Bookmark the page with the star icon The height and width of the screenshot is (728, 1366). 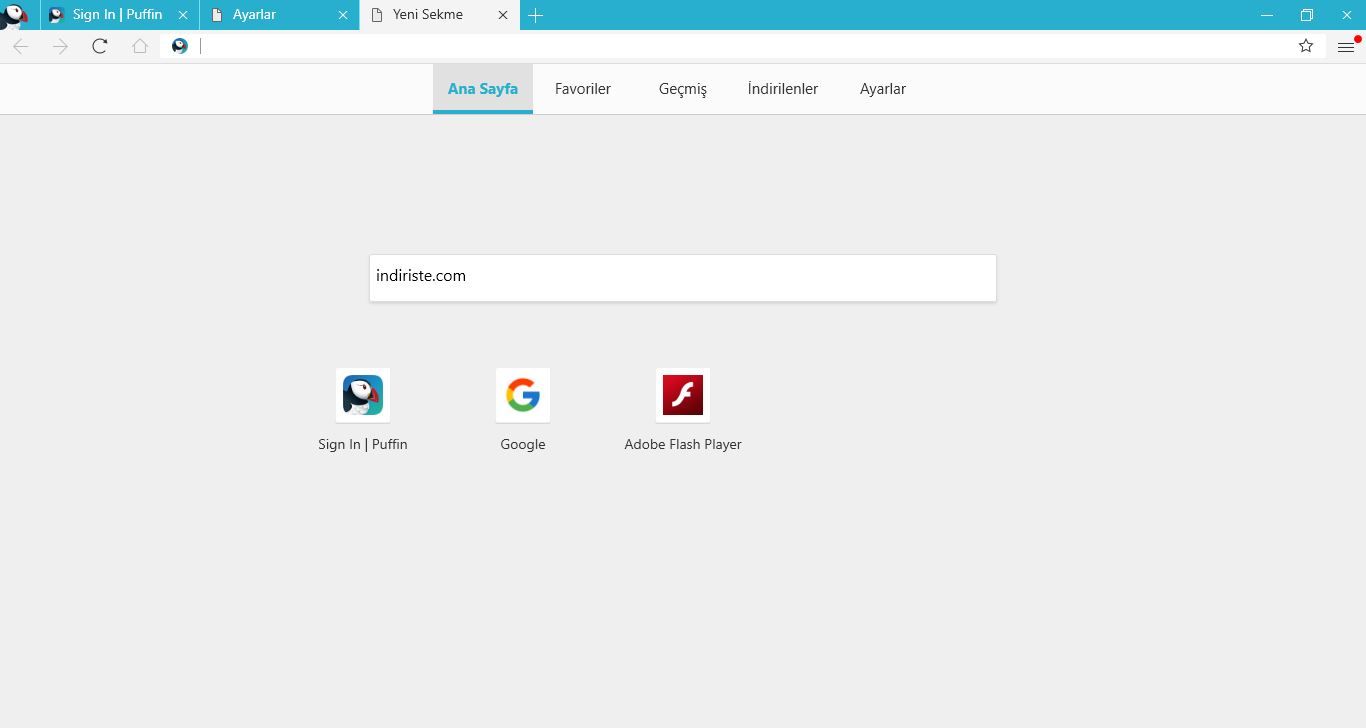tap(1306, 46)
